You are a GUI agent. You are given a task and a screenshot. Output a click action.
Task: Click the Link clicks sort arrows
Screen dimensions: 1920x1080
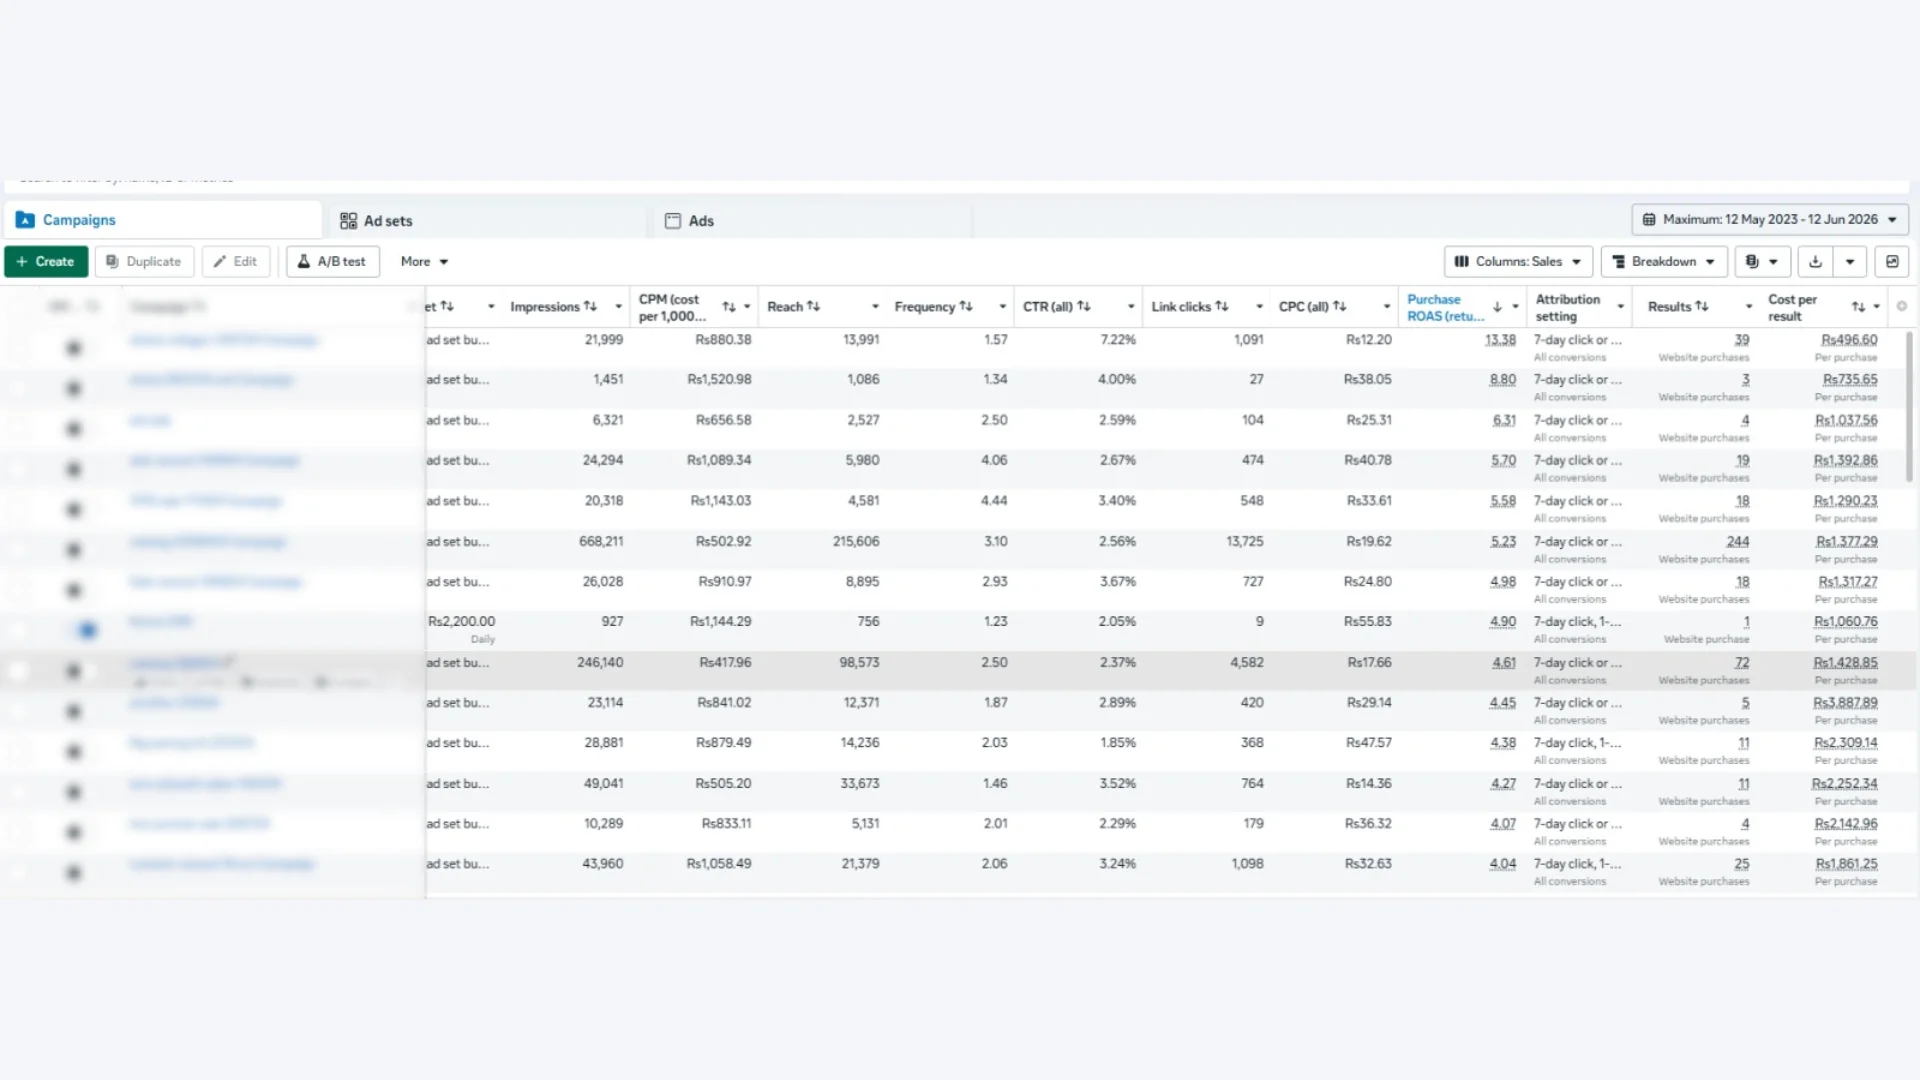(x=1222, y=306)
